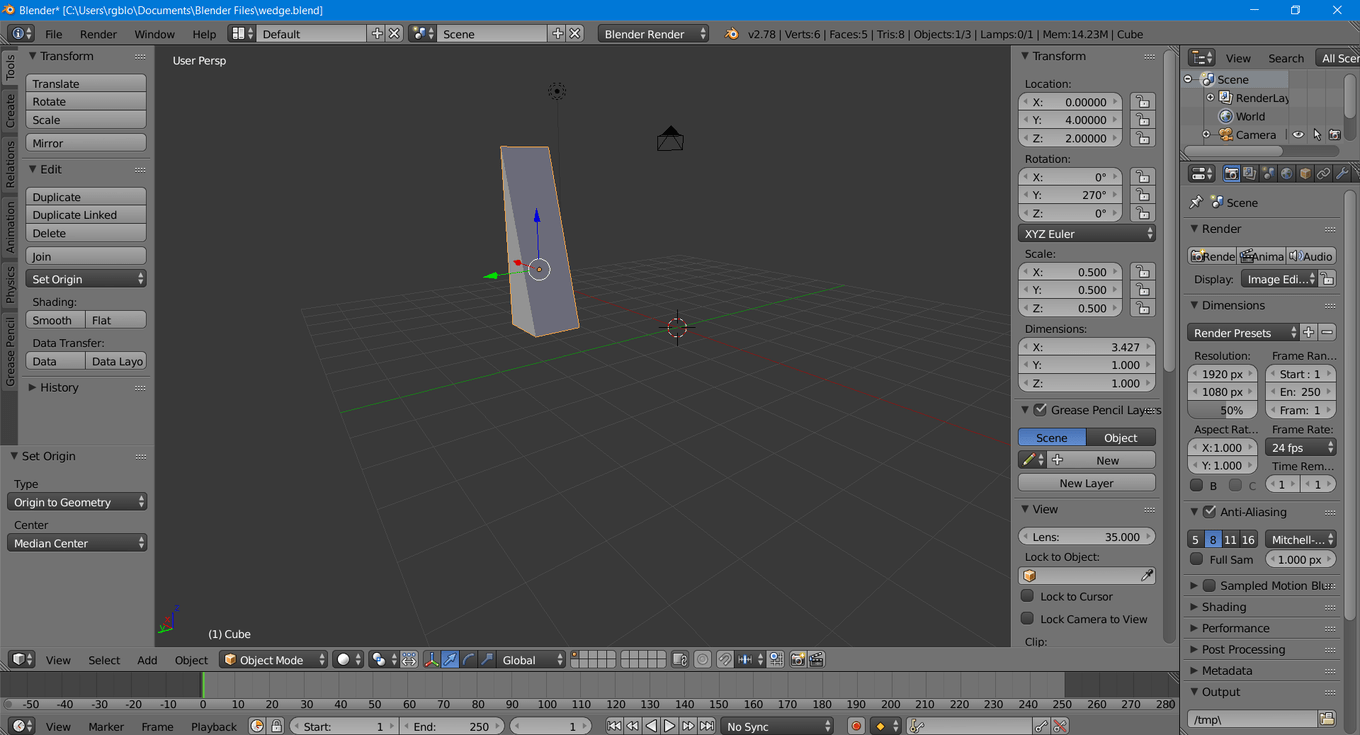1360x735 pixels.
Task: Enable the Full Sample checkbox
Action: coord(1197,560)
